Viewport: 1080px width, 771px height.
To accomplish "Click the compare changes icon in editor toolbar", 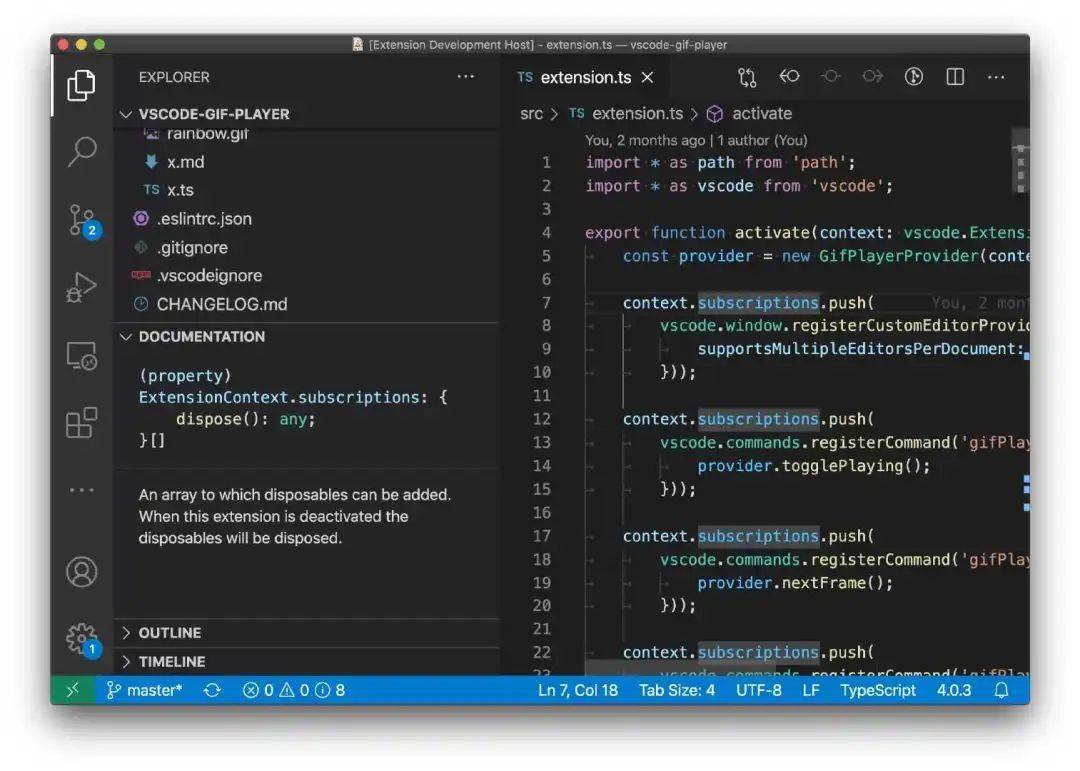I will click(747, 77).
